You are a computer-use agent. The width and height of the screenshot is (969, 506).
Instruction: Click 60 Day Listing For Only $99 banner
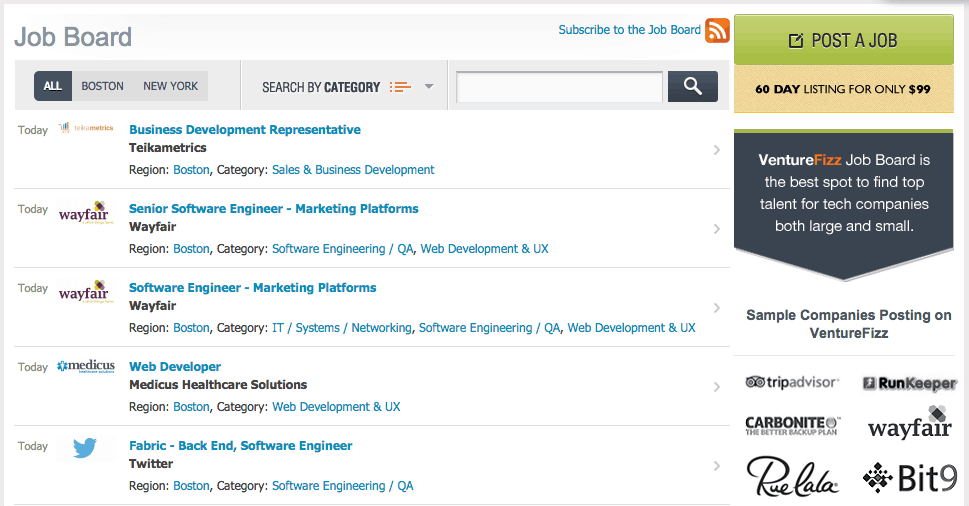click(x=844, y=89)
